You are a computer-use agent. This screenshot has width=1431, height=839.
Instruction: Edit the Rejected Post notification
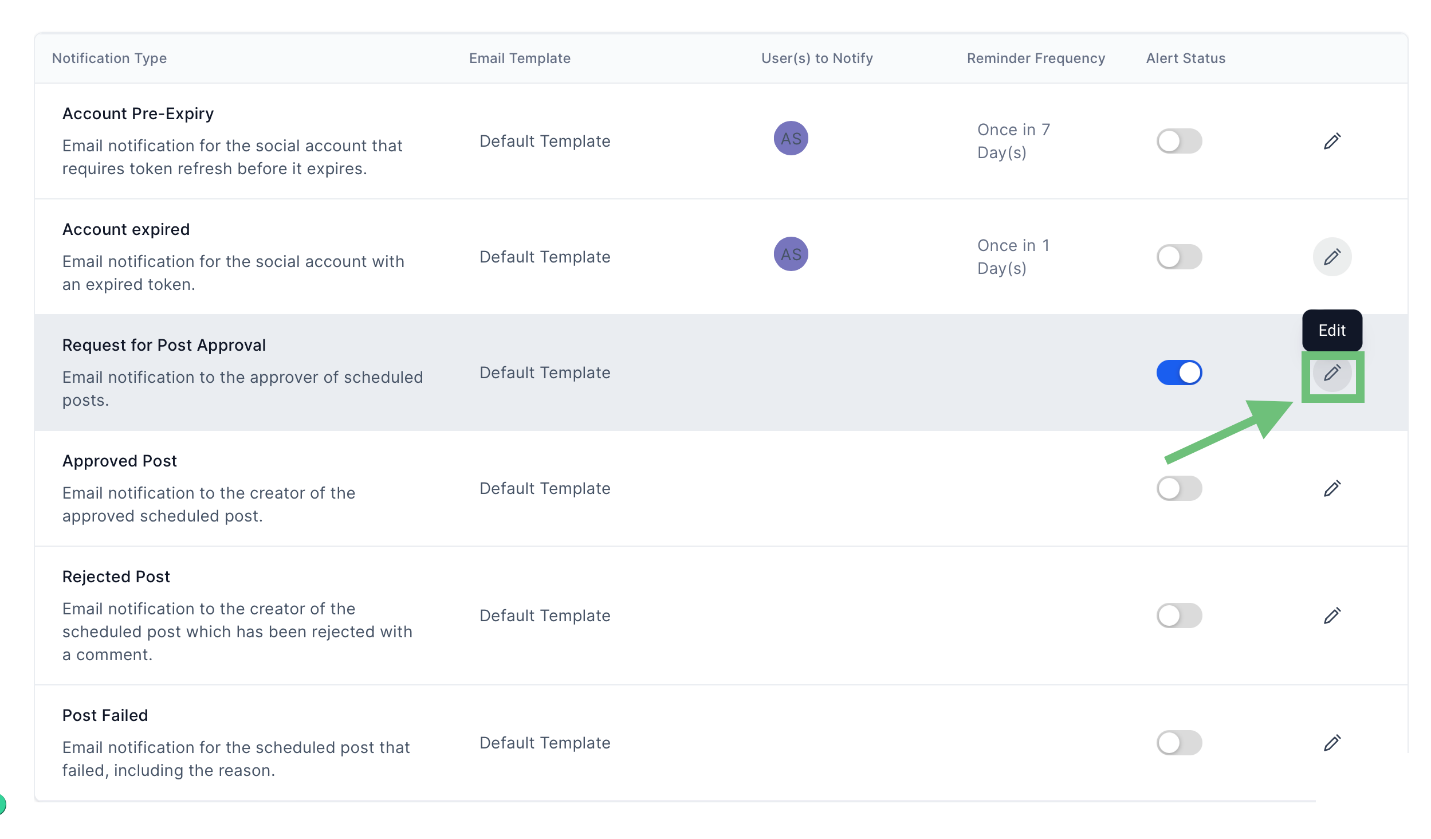(1332, 616)
